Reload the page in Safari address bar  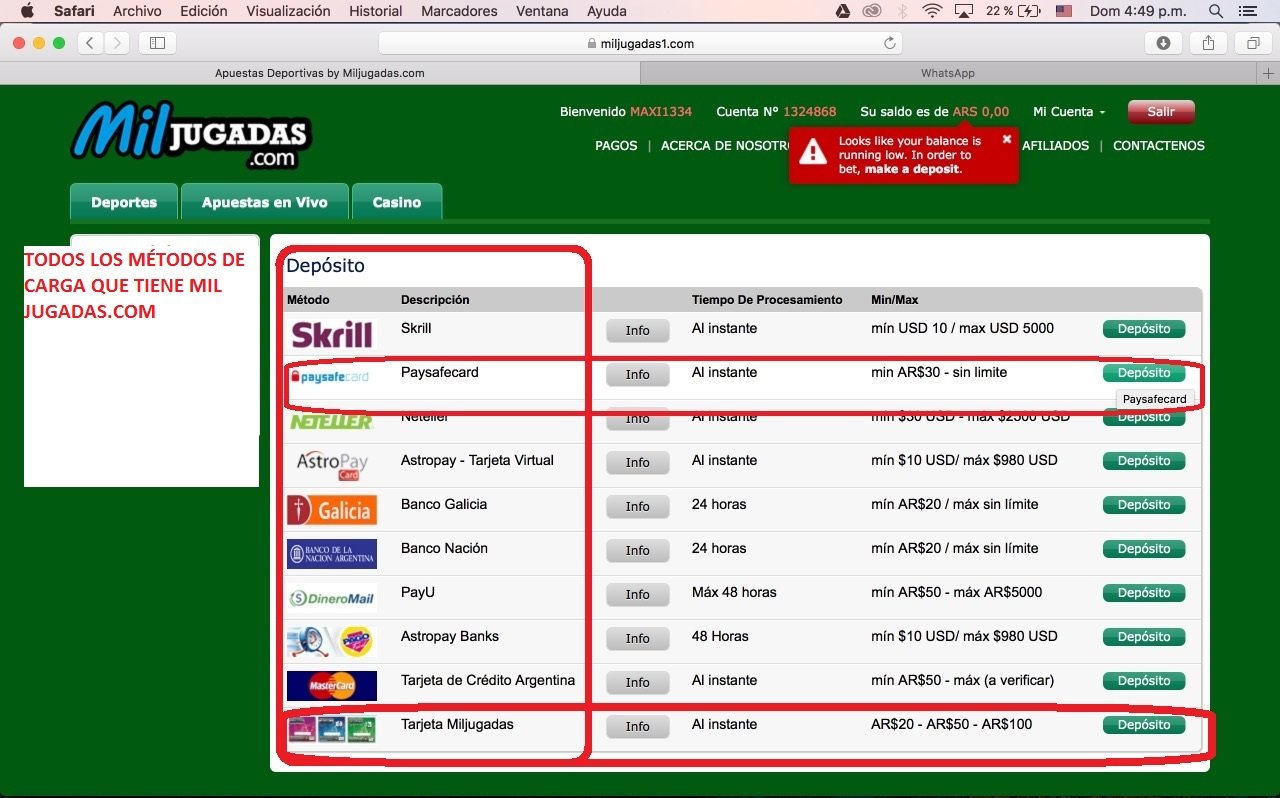point(889,43)
